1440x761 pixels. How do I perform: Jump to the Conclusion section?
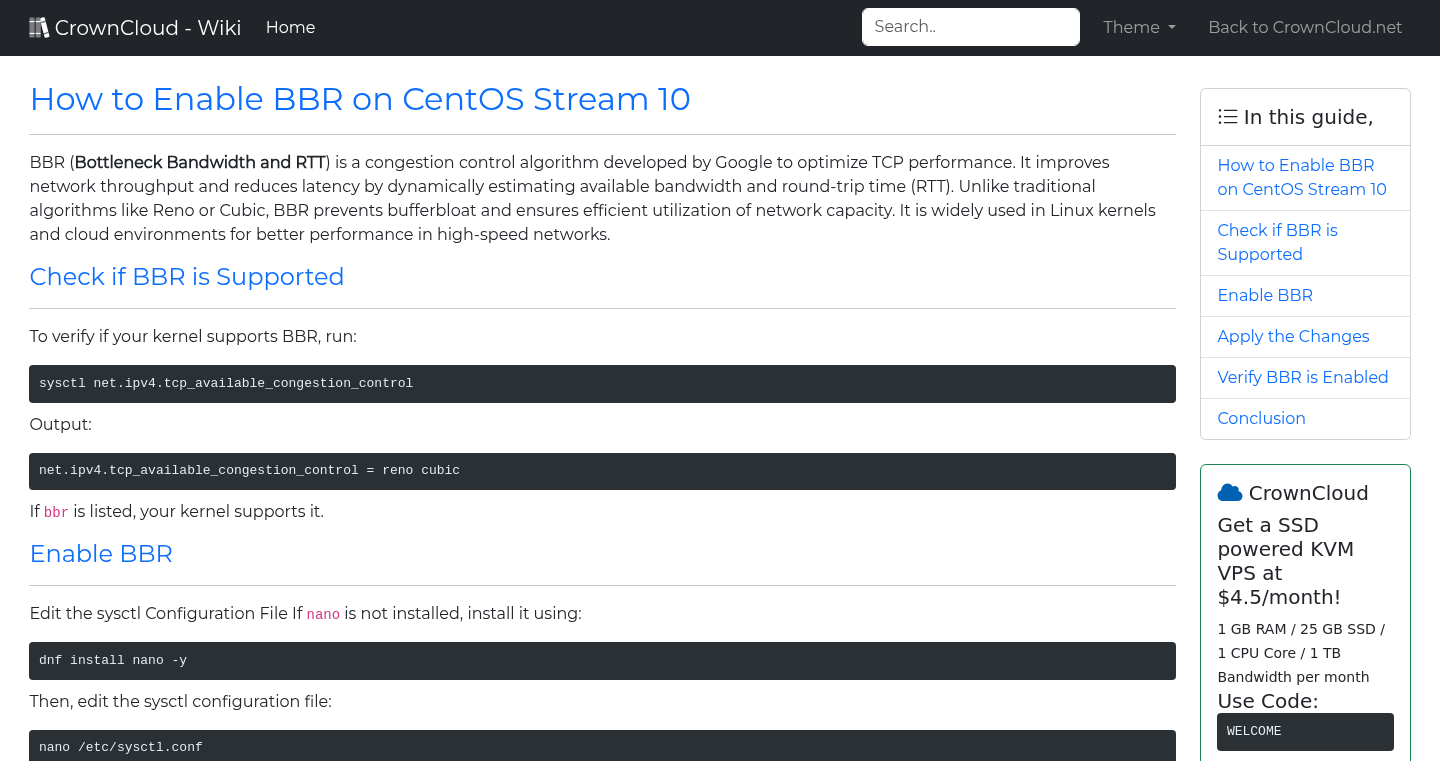click(1261, 418)
